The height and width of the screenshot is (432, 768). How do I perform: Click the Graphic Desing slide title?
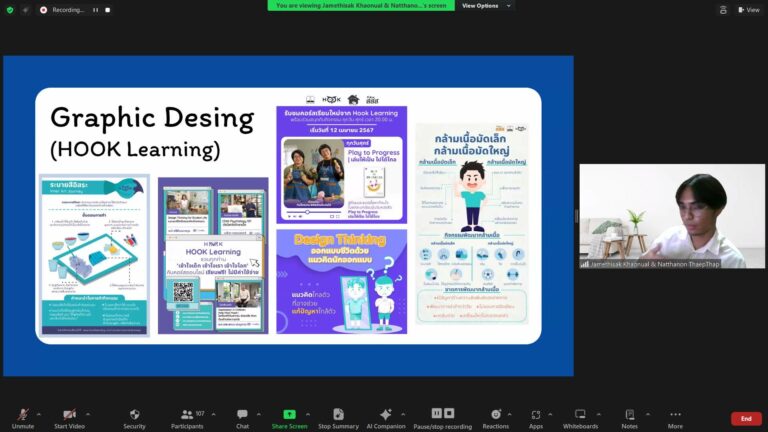152,119
